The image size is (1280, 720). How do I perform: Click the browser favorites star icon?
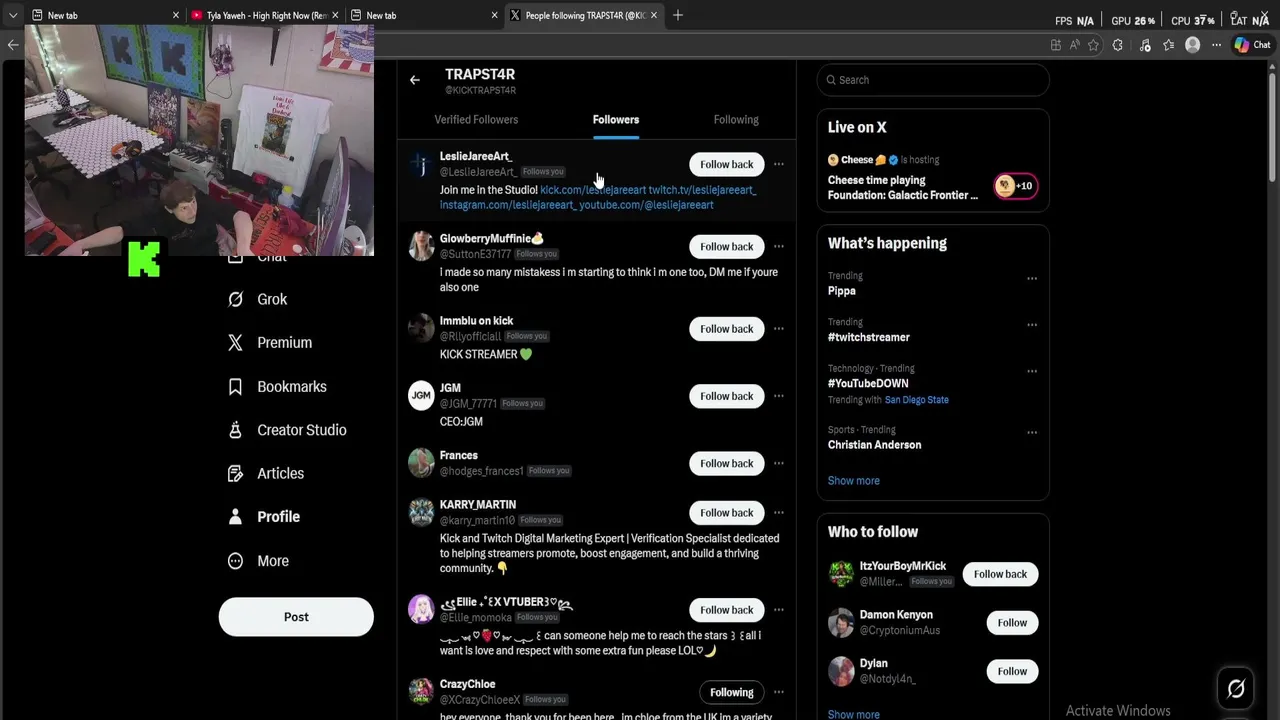tap(1094, 45)
